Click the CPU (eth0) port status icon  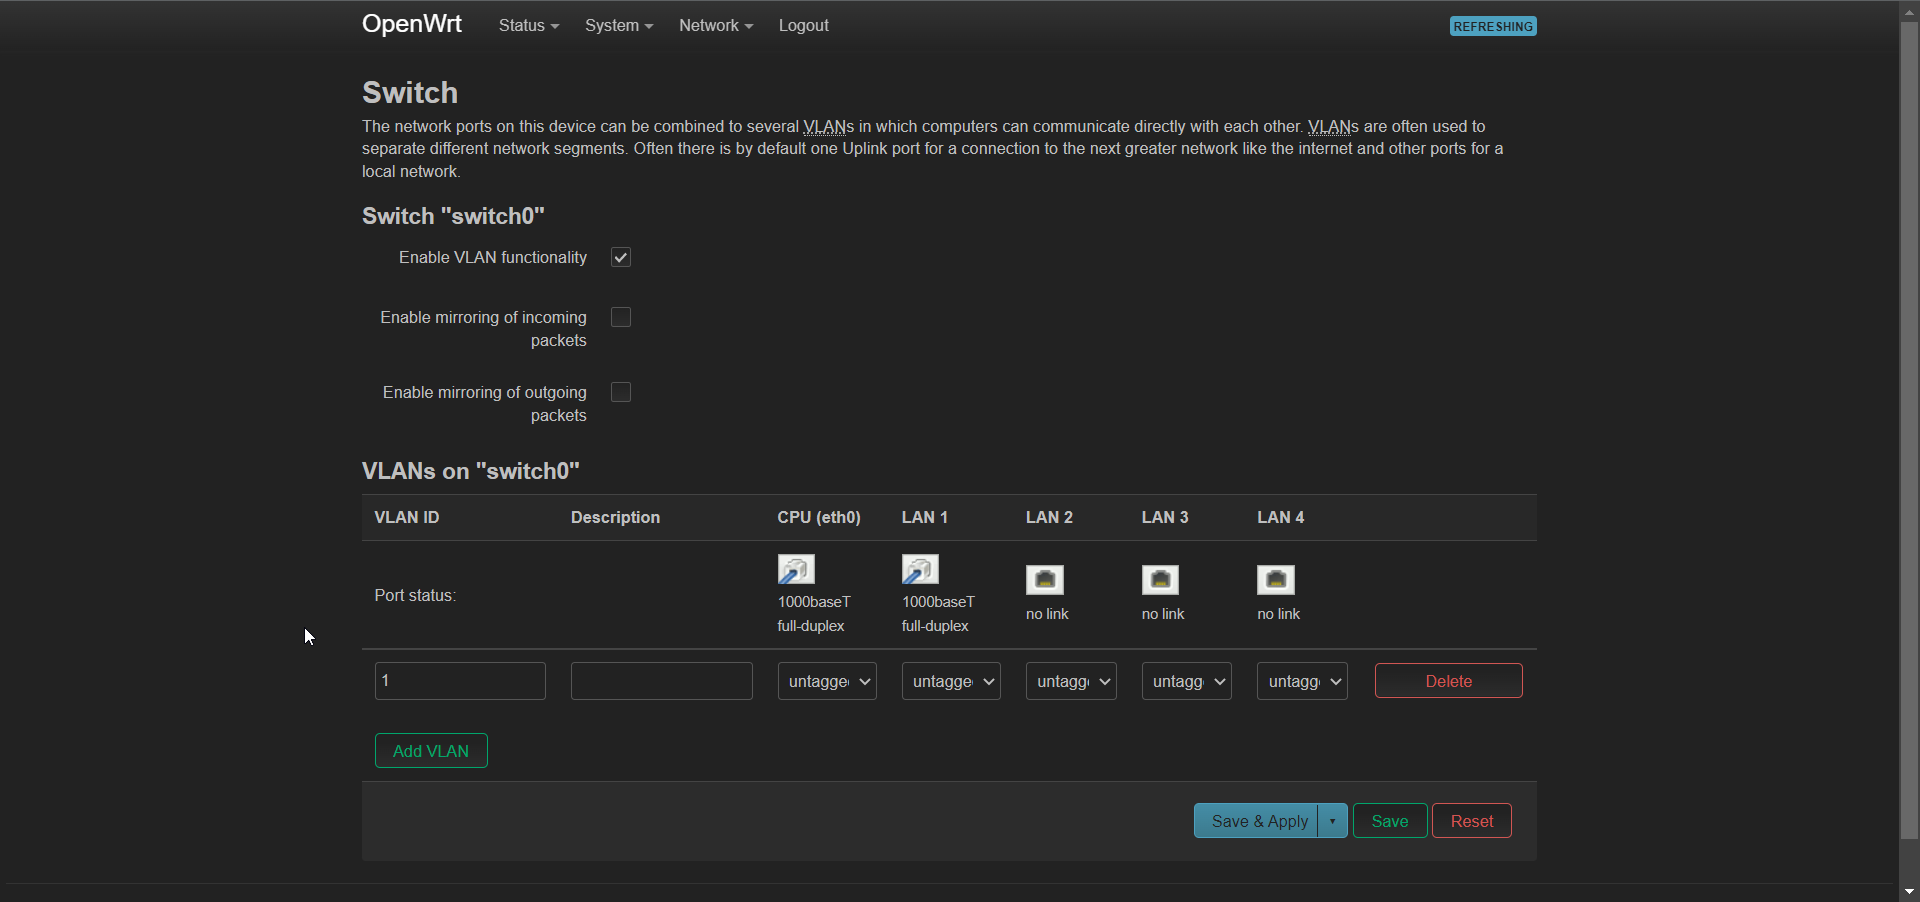pos(796,569)
